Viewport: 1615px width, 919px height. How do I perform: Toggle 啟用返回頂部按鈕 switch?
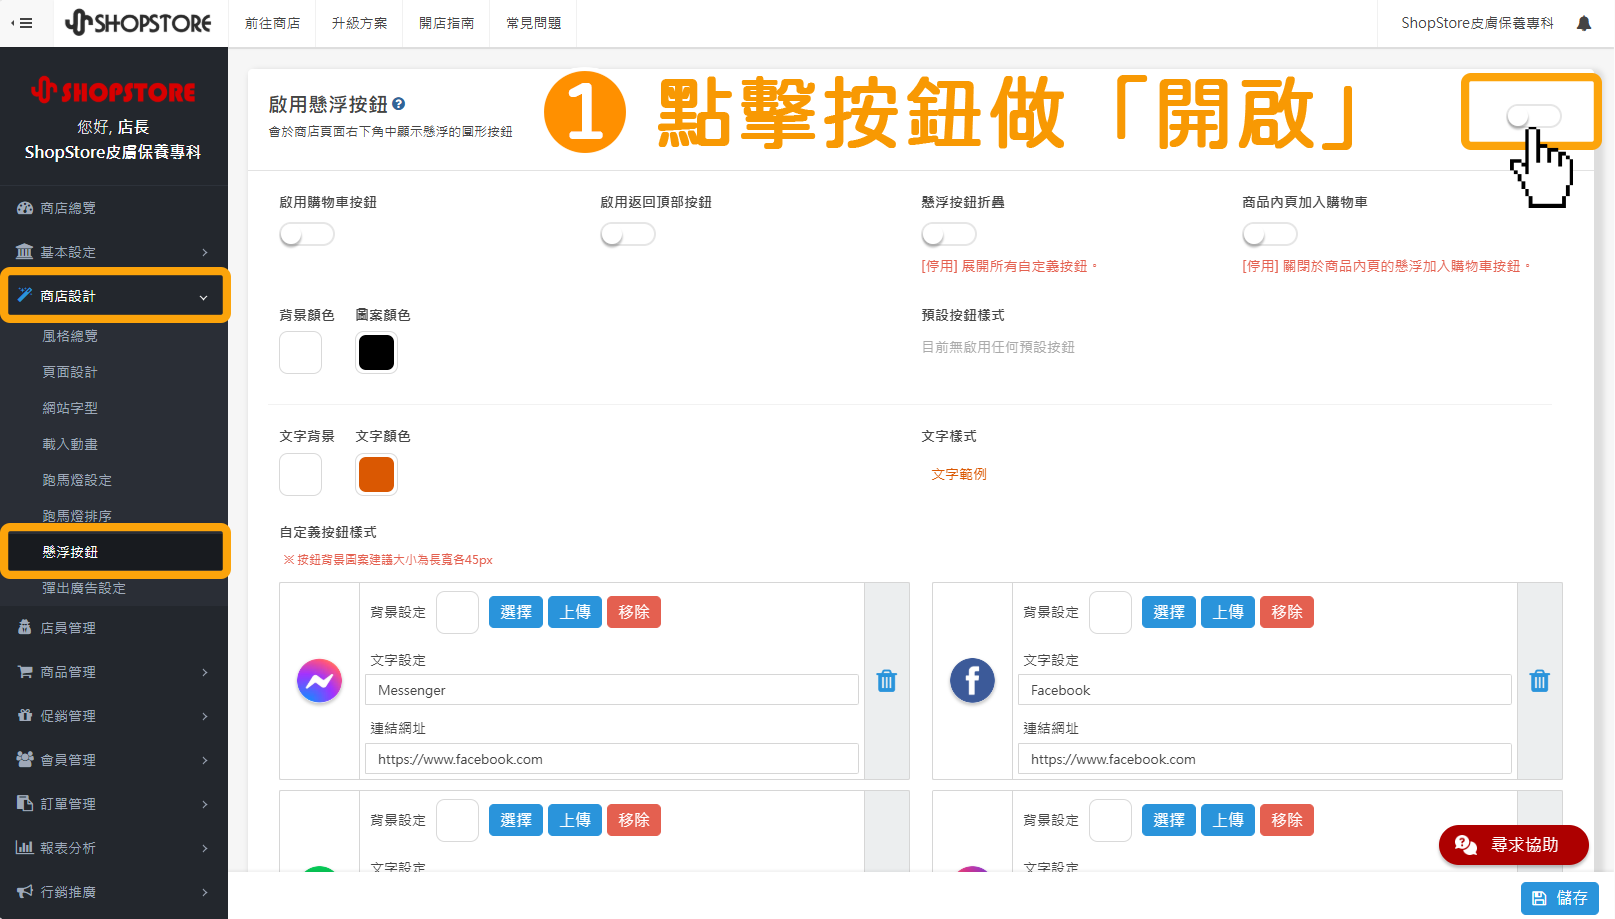pyautogui.click(x=628, y=234)
